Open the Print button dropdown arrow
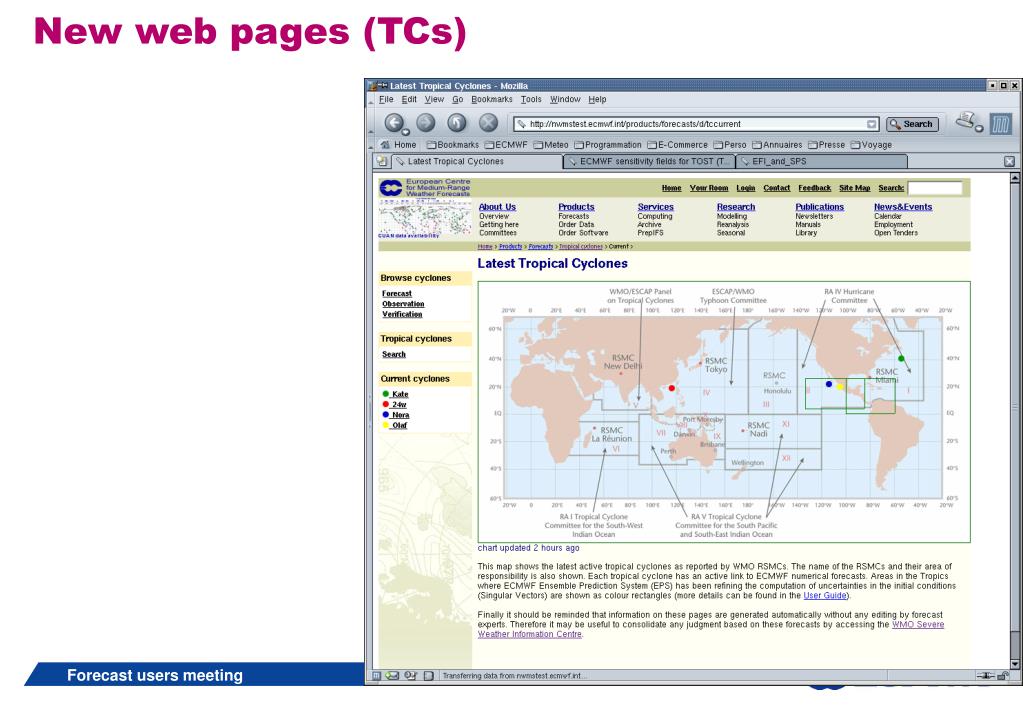Image resolution: width=1023 pixels, height=708 pixels. (979, 129)
